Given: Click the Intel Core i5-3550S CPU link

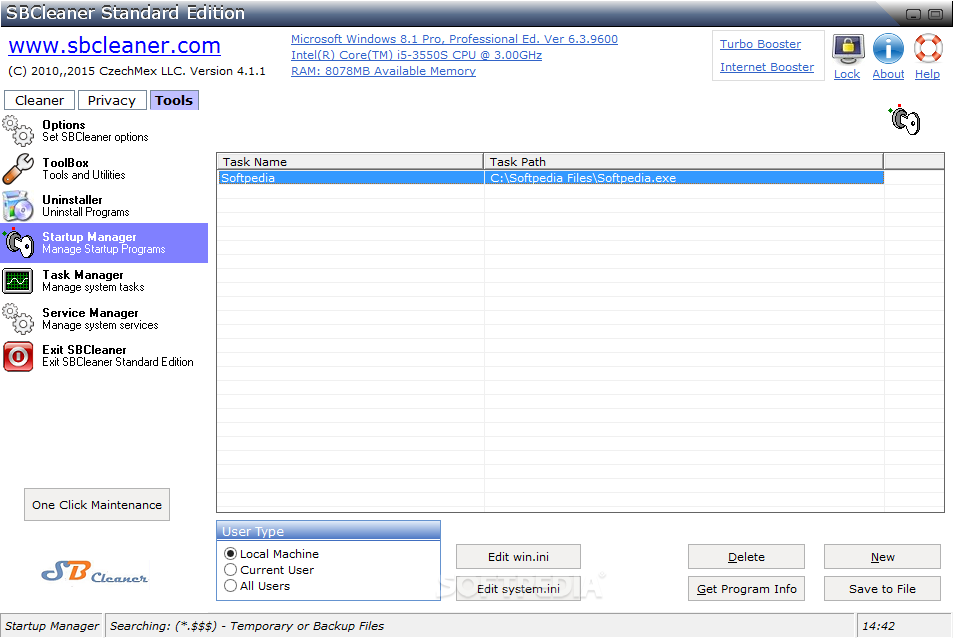Looking at the screenshot, I should pos(416,55).
